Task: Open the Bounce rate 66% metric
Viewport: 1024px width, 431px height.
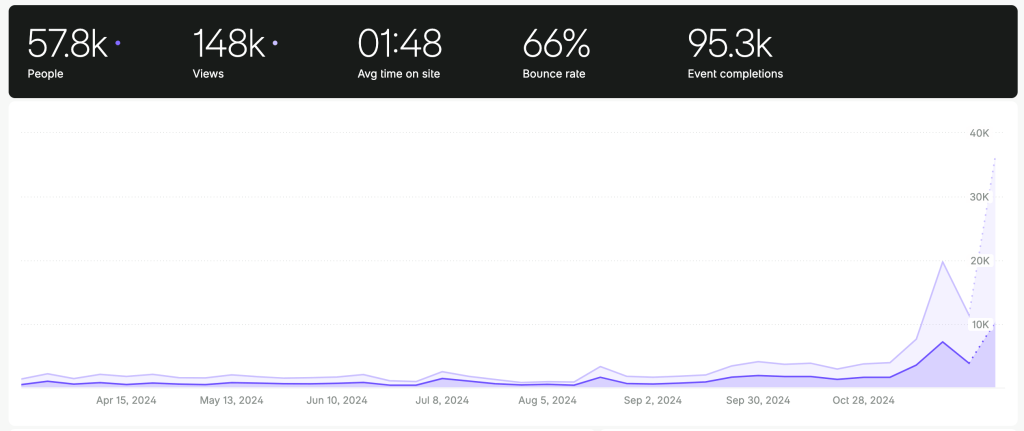Action: pyautogui.click(x=556, y=52)
